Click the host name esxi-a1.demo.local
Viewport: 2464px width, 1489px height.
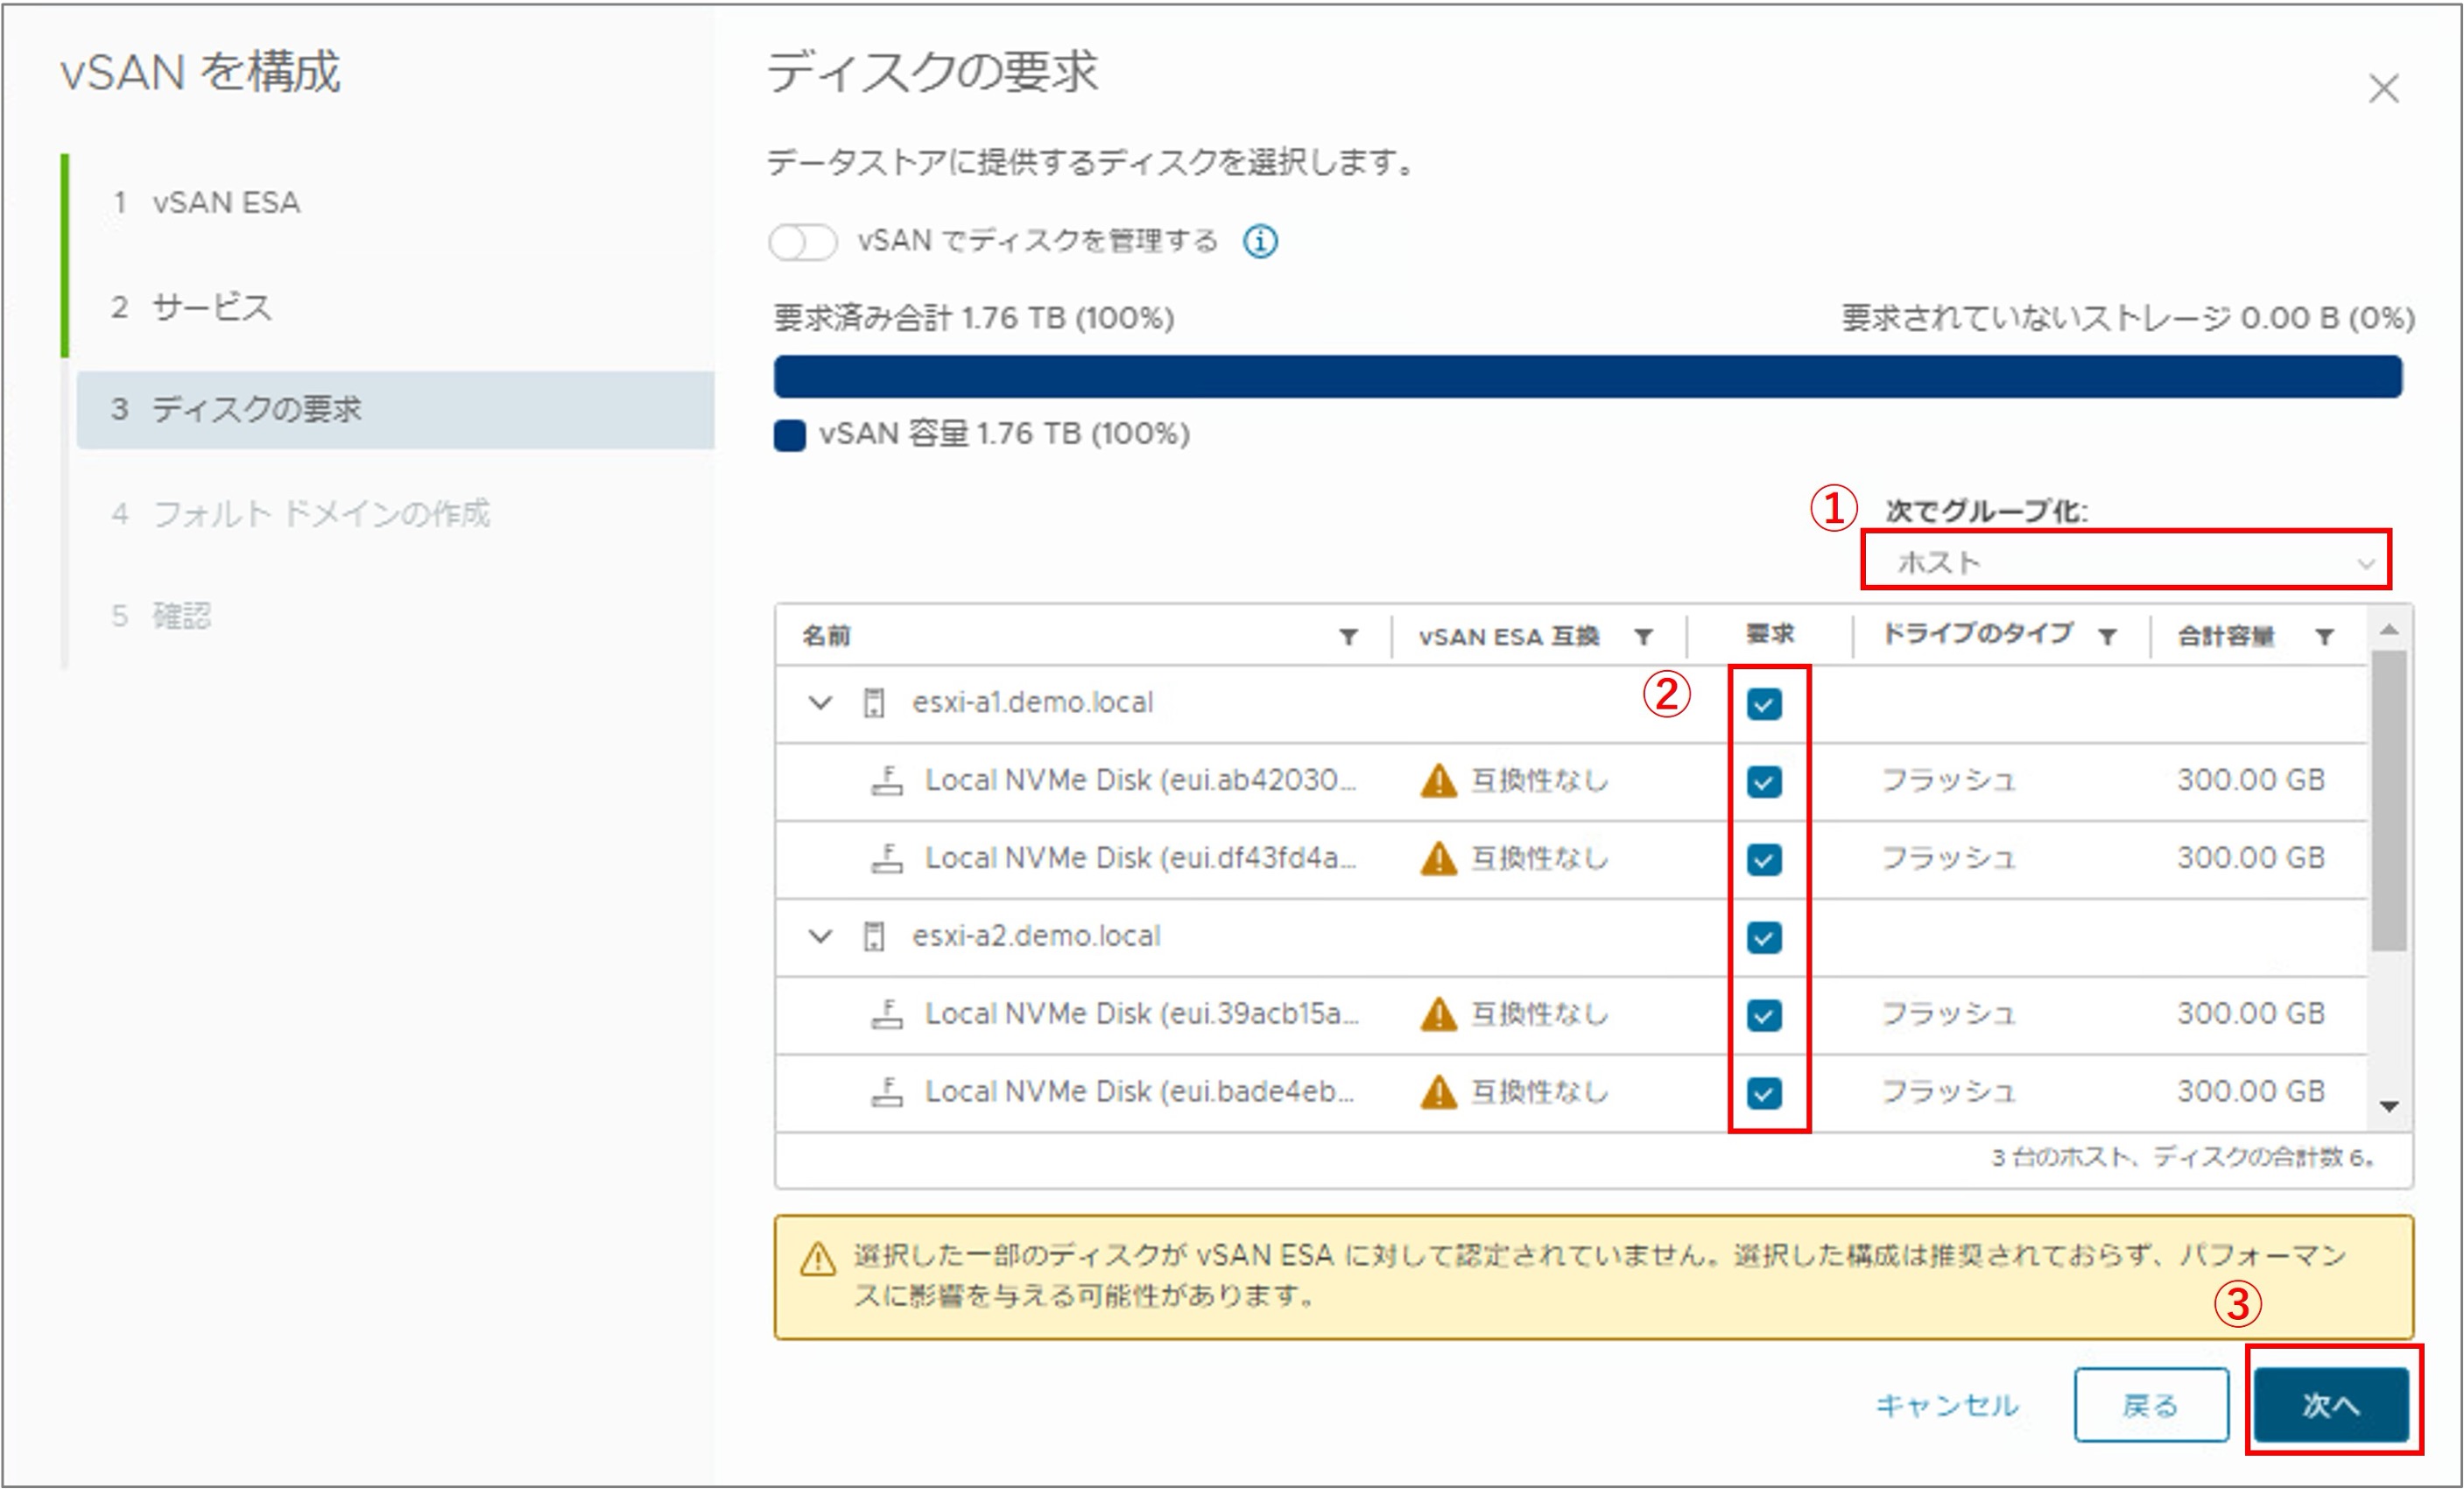pyautogui.click(x=1032, y=703)
